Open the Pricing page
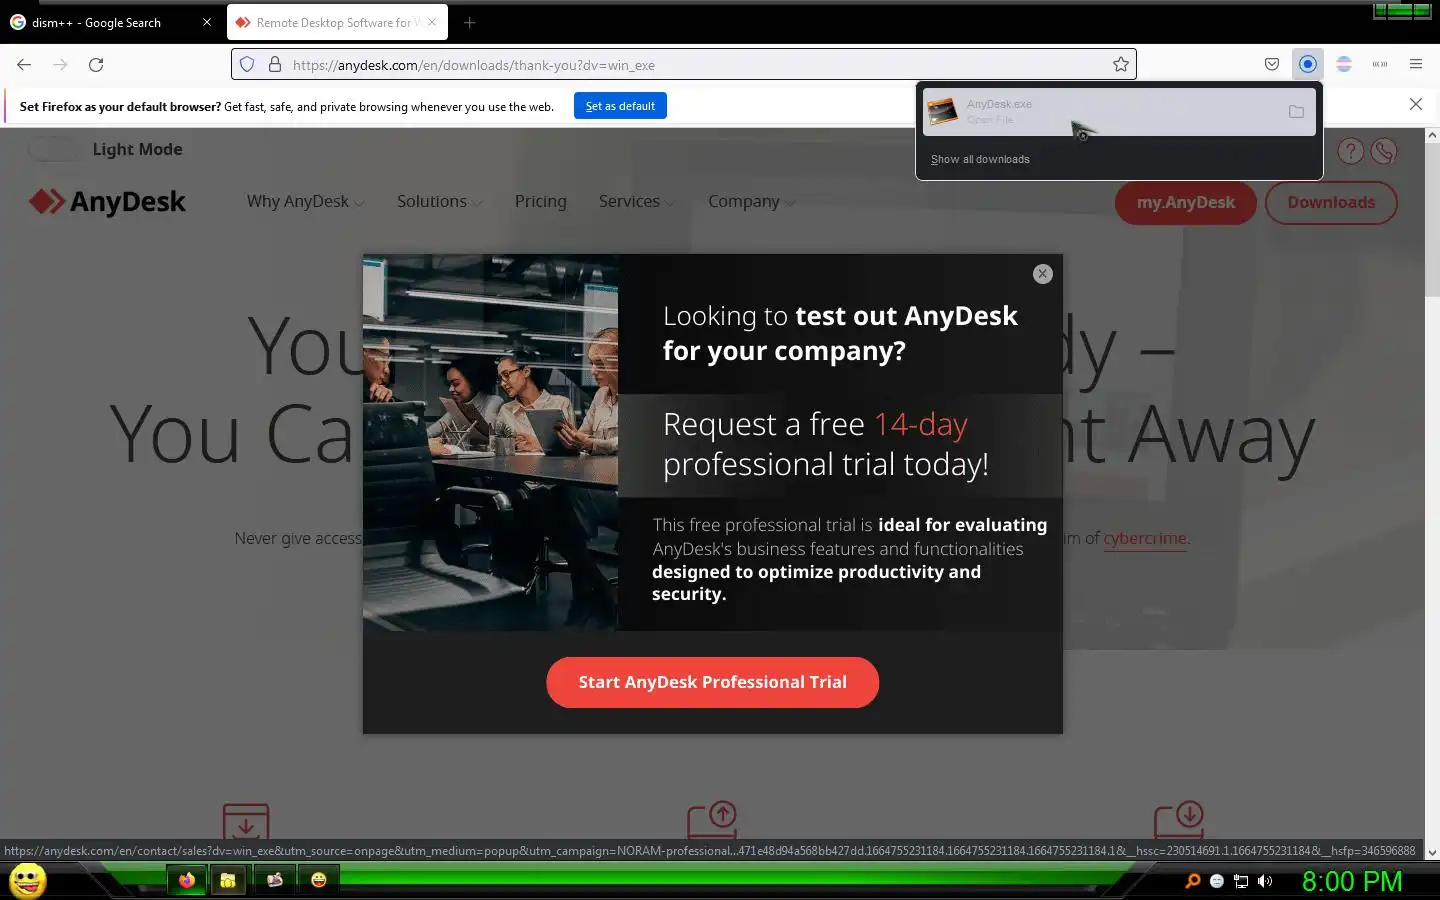 540,201
